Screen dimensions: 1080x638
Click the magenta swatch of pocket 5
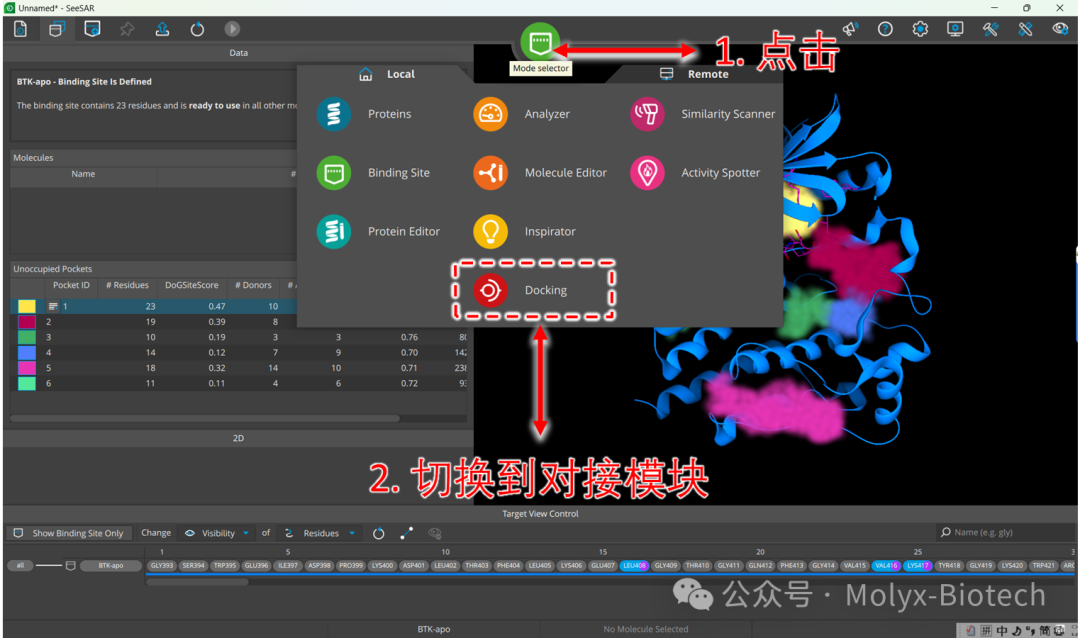click(x=27, y=368)
